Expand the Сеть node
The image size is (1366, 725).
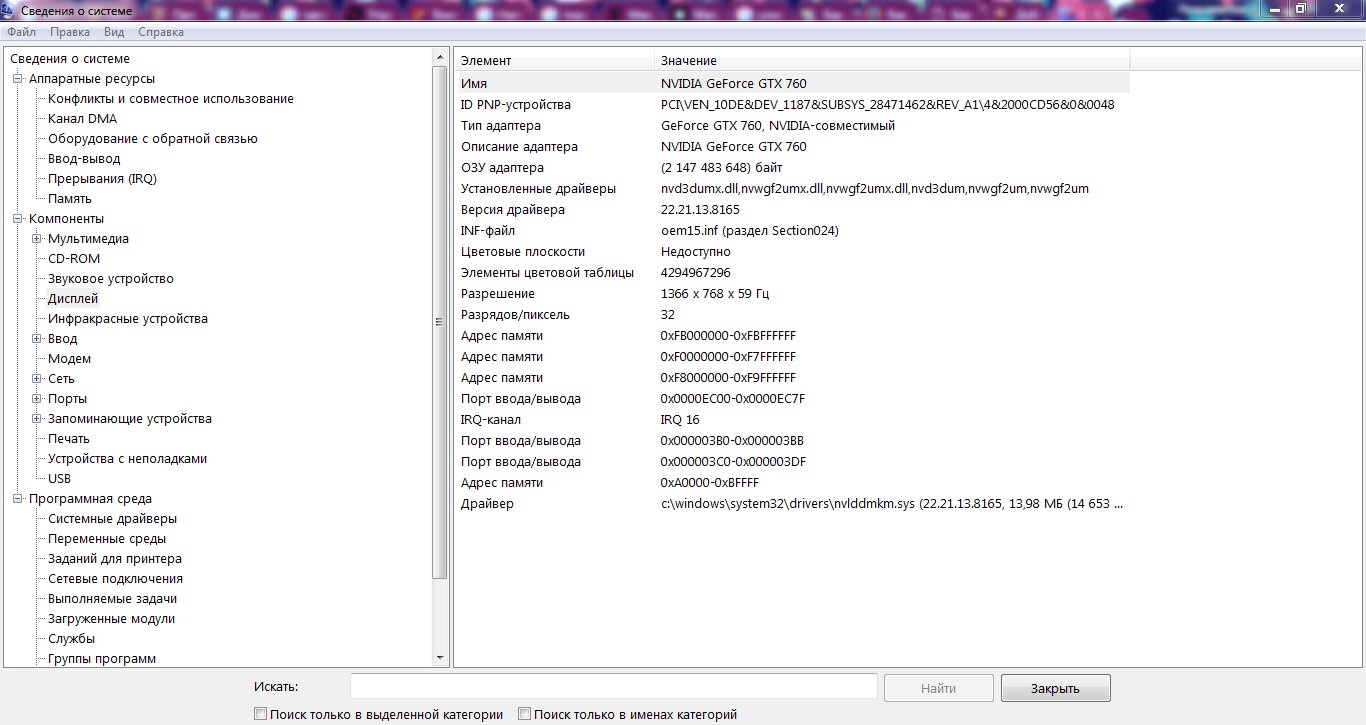point(37,379)
